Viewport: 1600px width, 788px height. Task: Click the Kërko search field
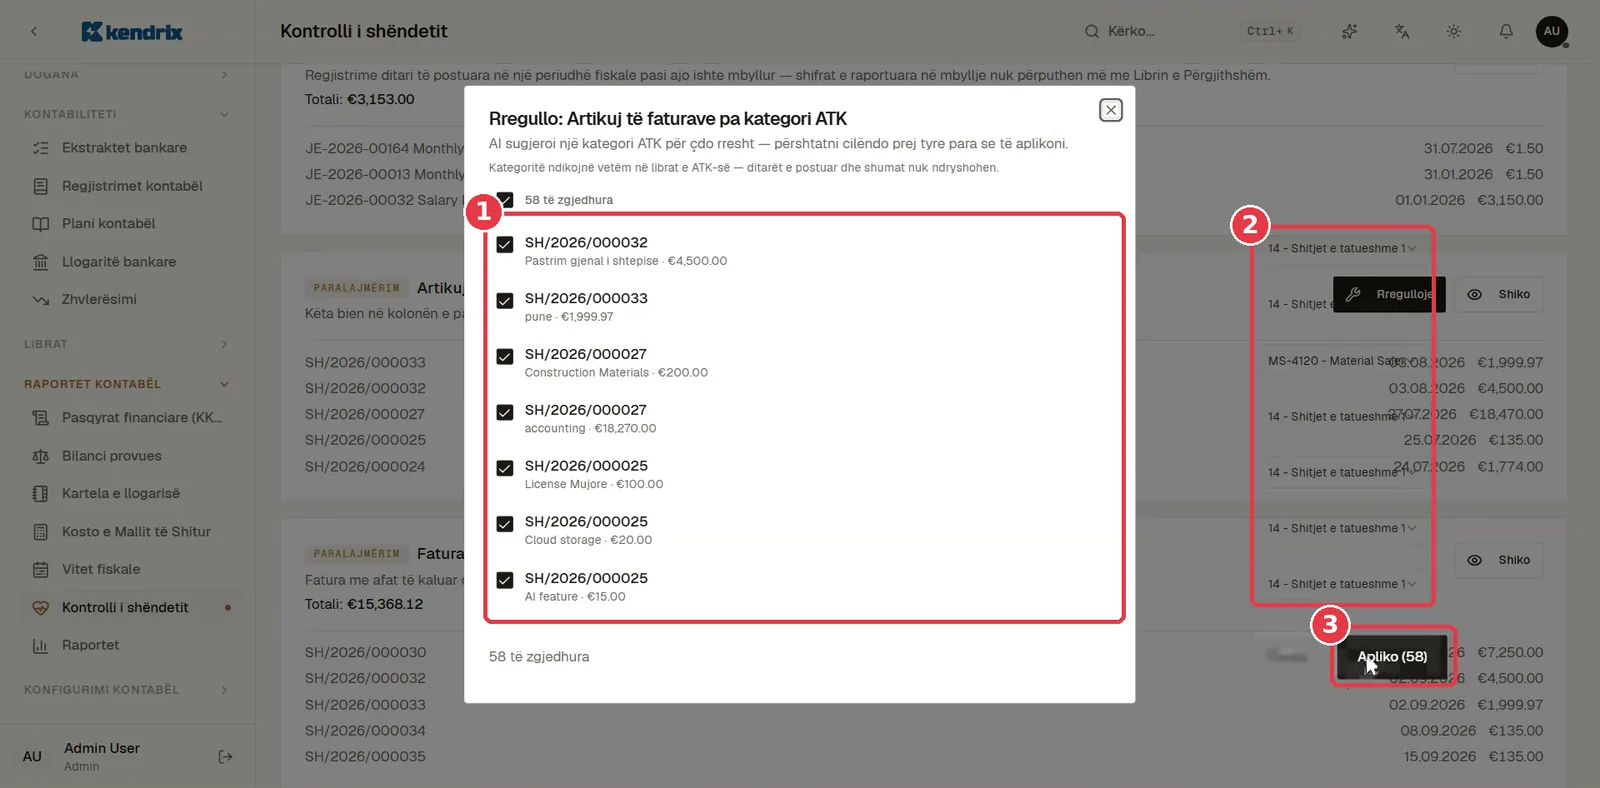pyautogui.click(x=1190, y=31)
